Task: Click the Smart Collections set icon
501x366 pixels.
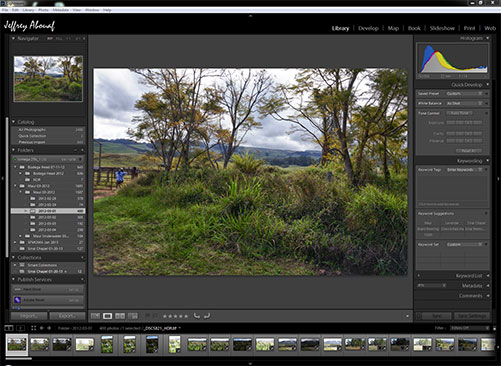Action: [22, 265]
